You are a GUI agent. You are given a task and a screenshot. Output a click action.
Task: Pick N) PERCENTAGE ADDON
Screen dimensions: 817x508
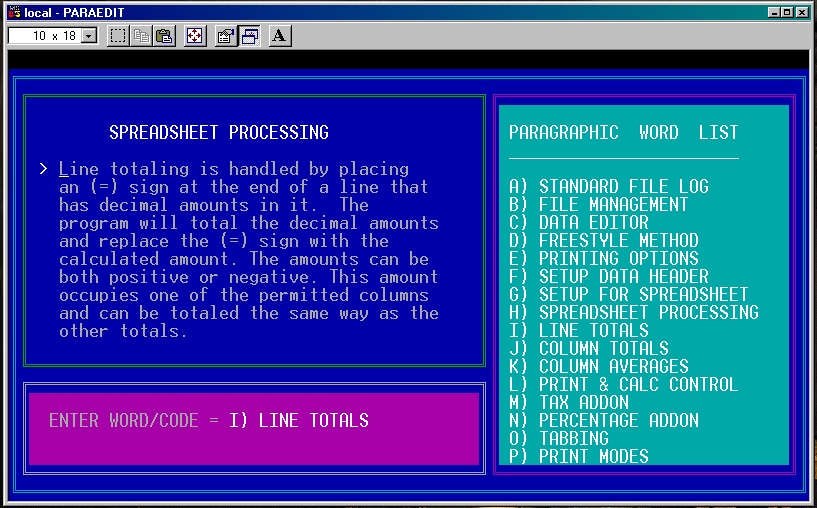[x=603, y=420]
